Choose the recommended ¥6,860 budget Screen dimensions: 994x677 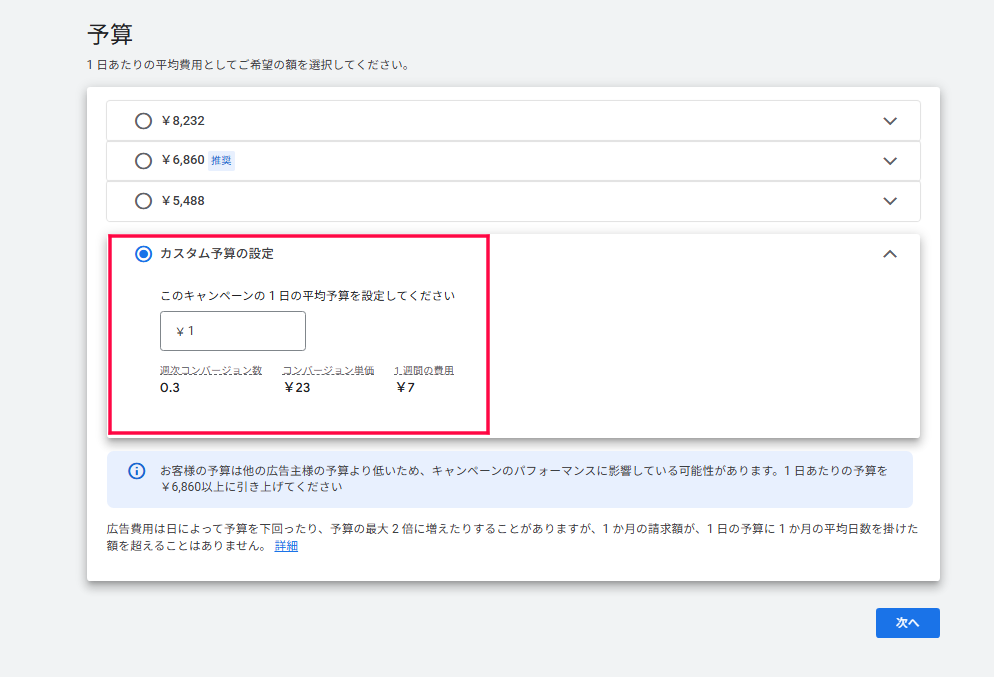[143, 160]
